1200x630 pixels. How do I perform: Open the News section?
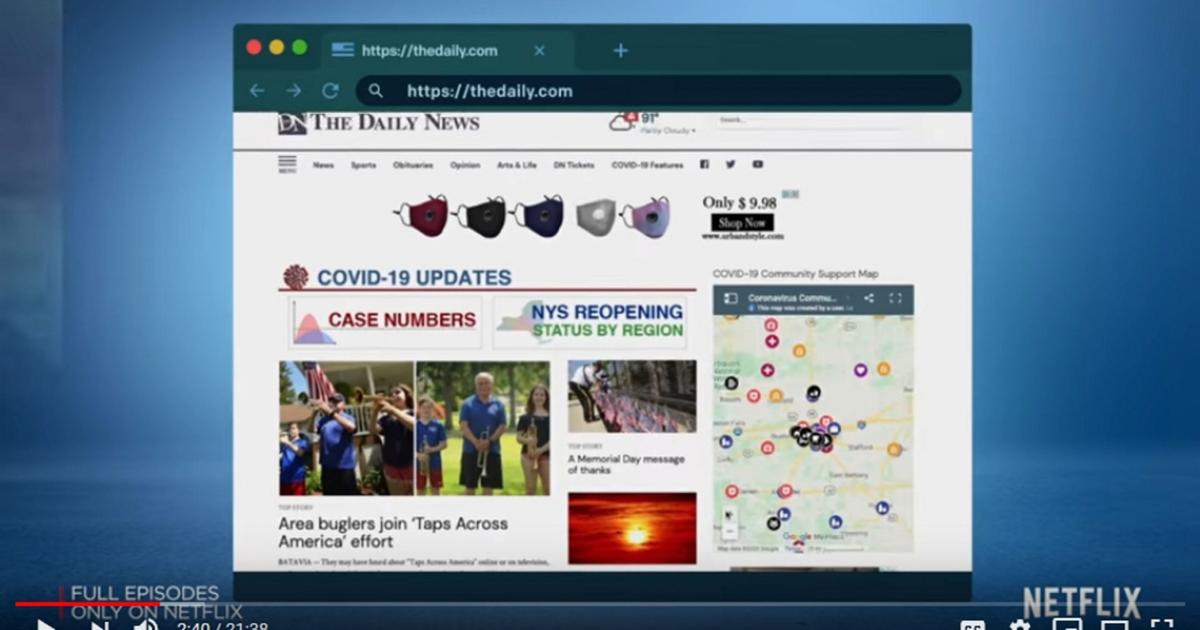[x=323, y=165]
